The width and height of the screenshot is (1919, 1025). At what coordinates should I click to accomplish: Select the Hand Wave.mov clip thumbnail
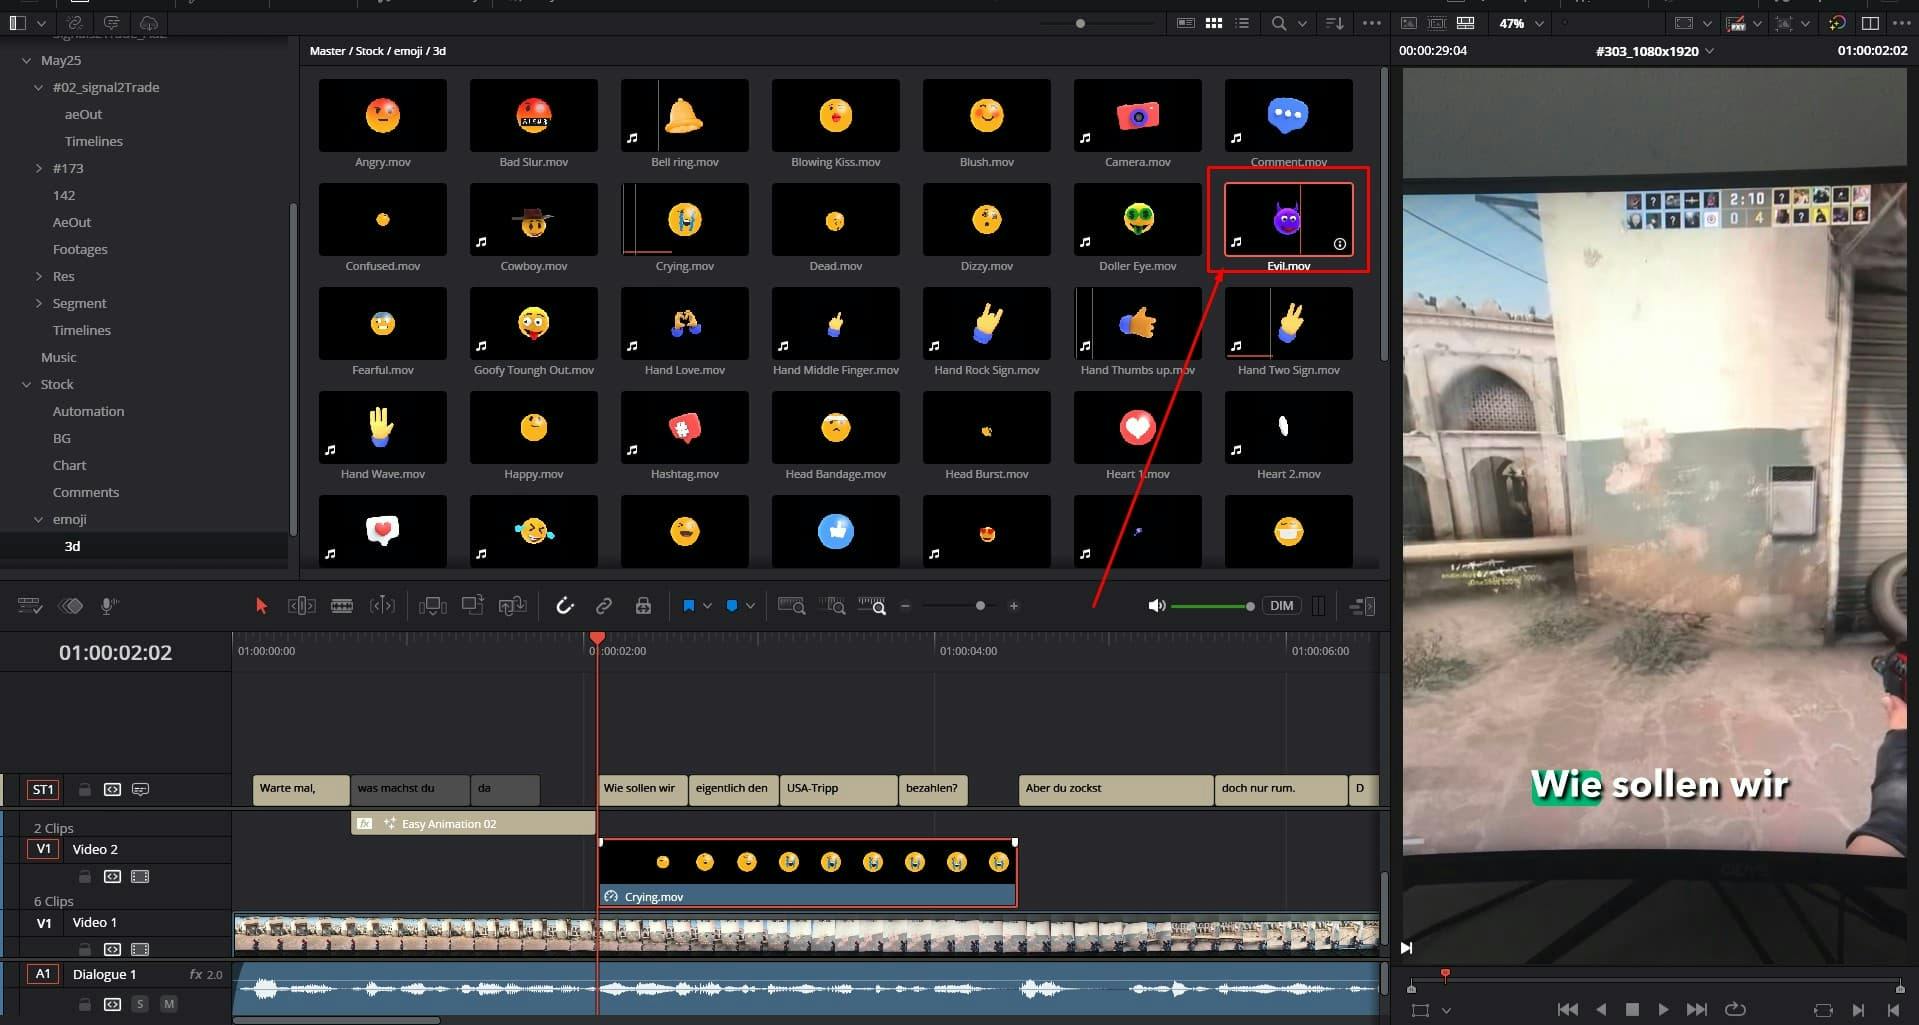(x=383, y=427)
